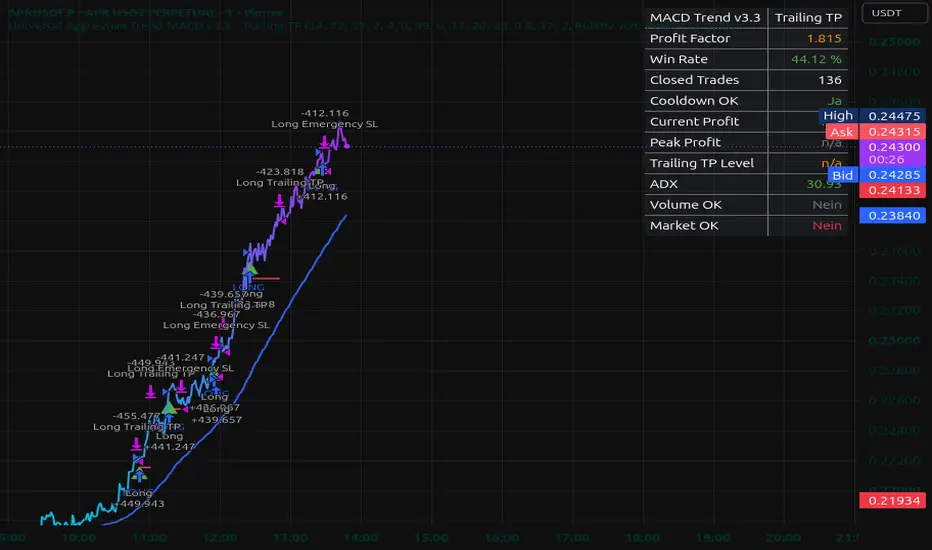Click the Long +441.247 entry marker
This screenshot has height=550, width=932.
tap(169, 441)
